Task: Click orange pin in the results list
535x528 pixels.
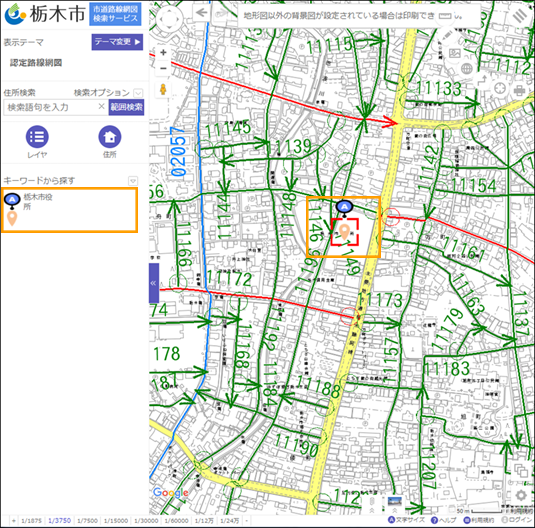Action: 12,218
